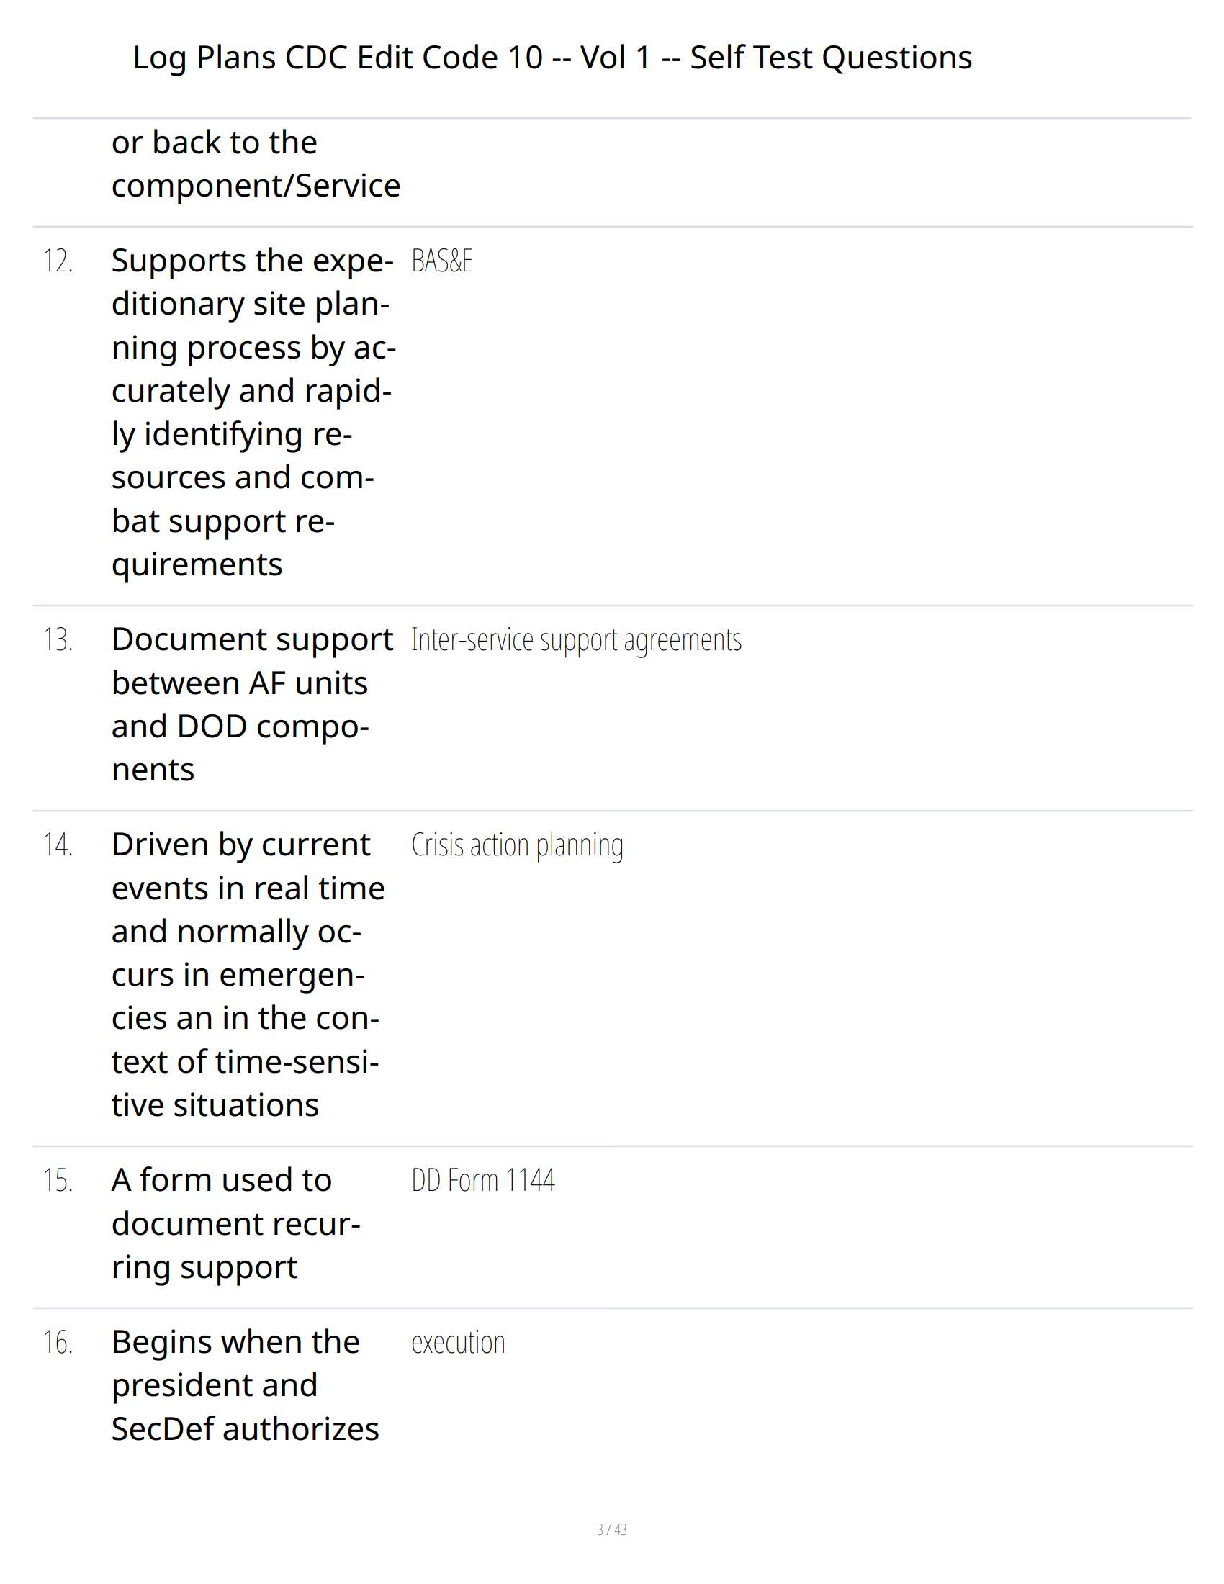Viewport: 1224px width, 1584px height.
Task: Click question number 16 label
Action: click(x=57, y=1343)
